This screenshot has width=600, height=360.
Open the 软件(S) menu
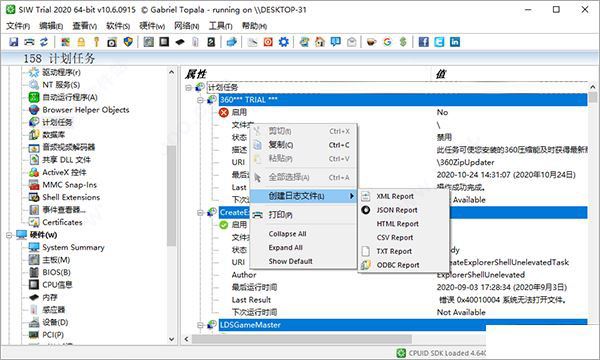coord(118,26)
